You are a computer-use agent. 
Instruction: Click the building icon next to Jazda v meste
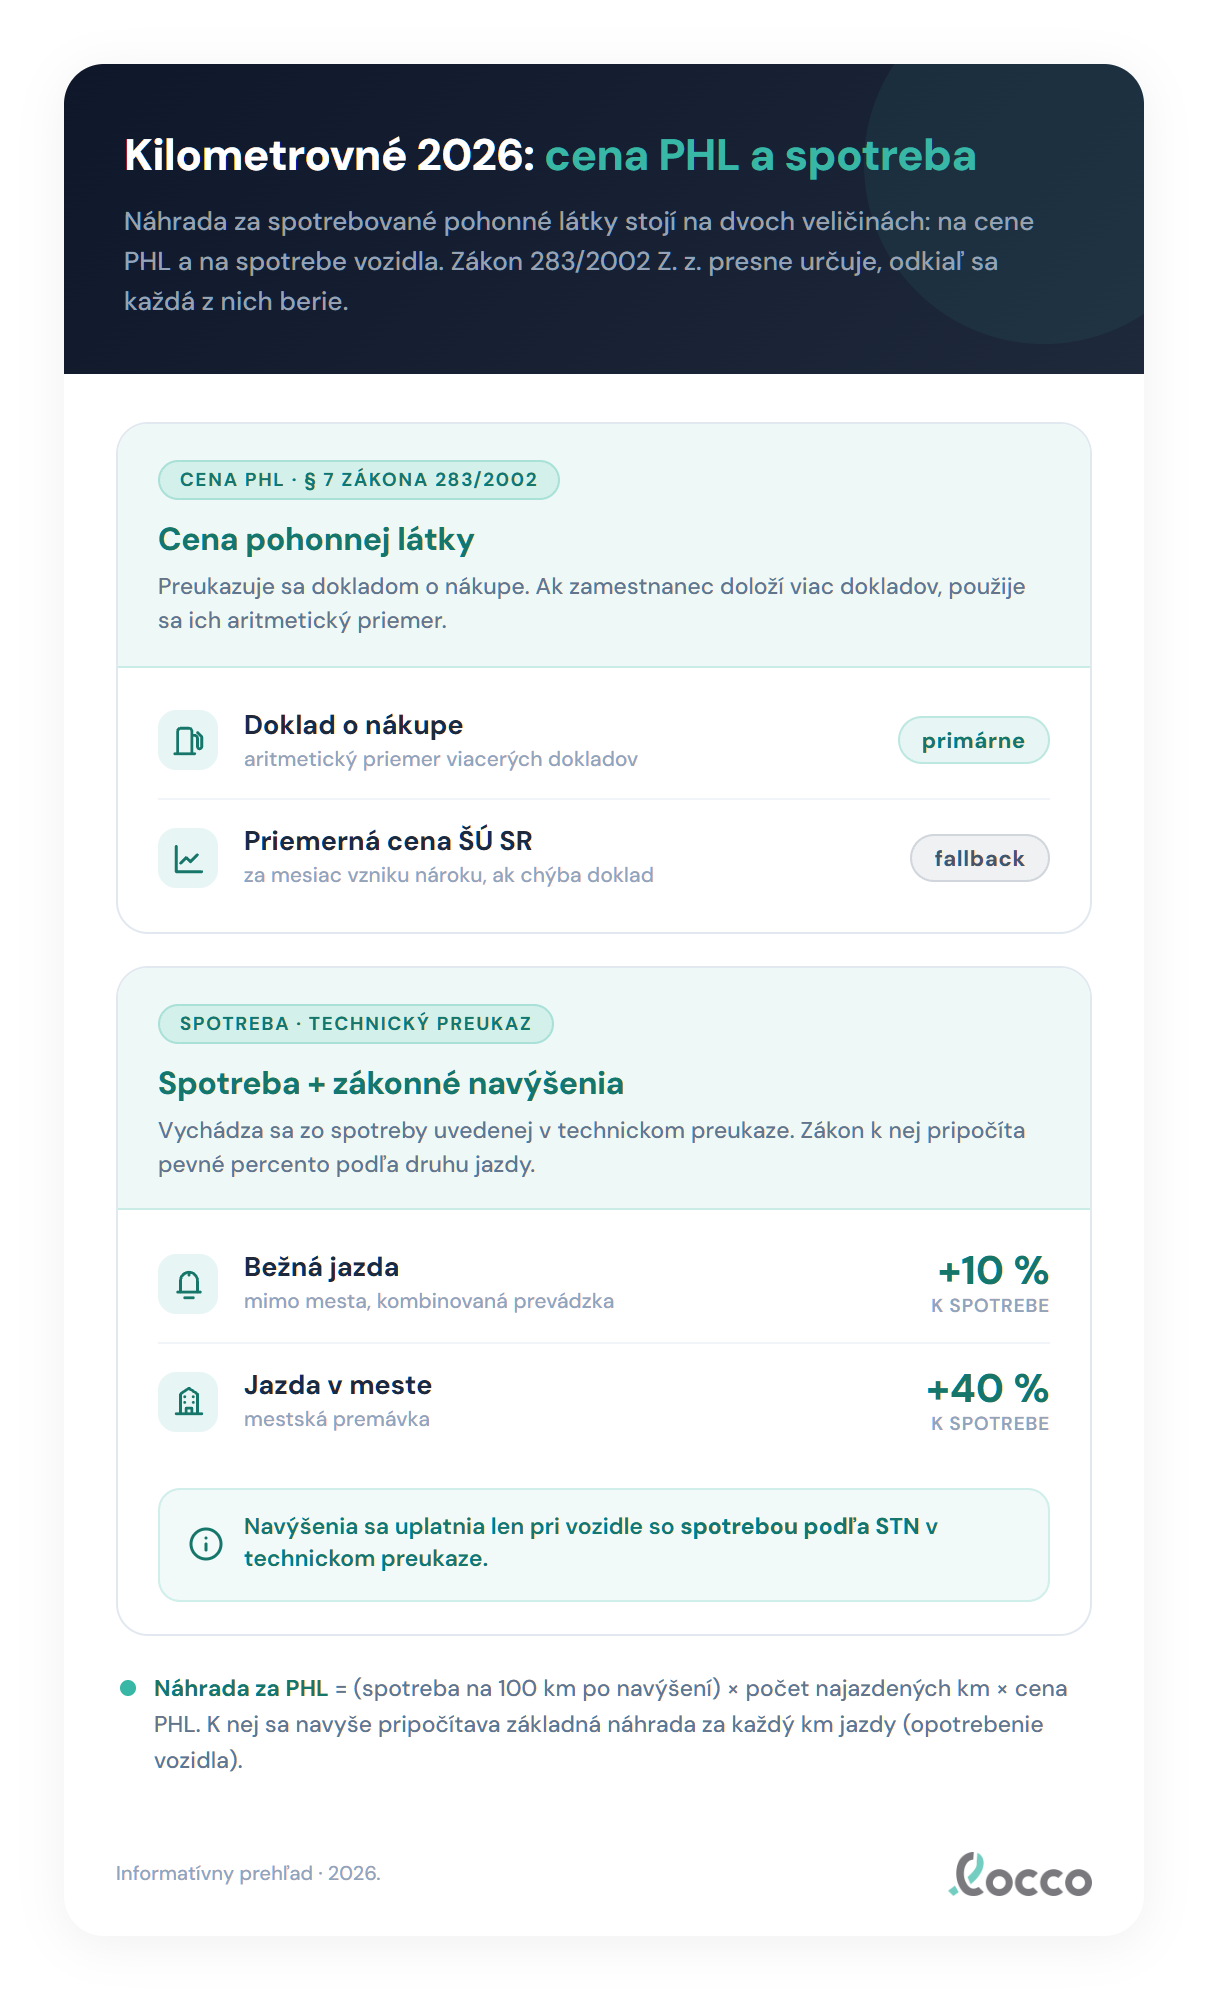point(188,1402)
